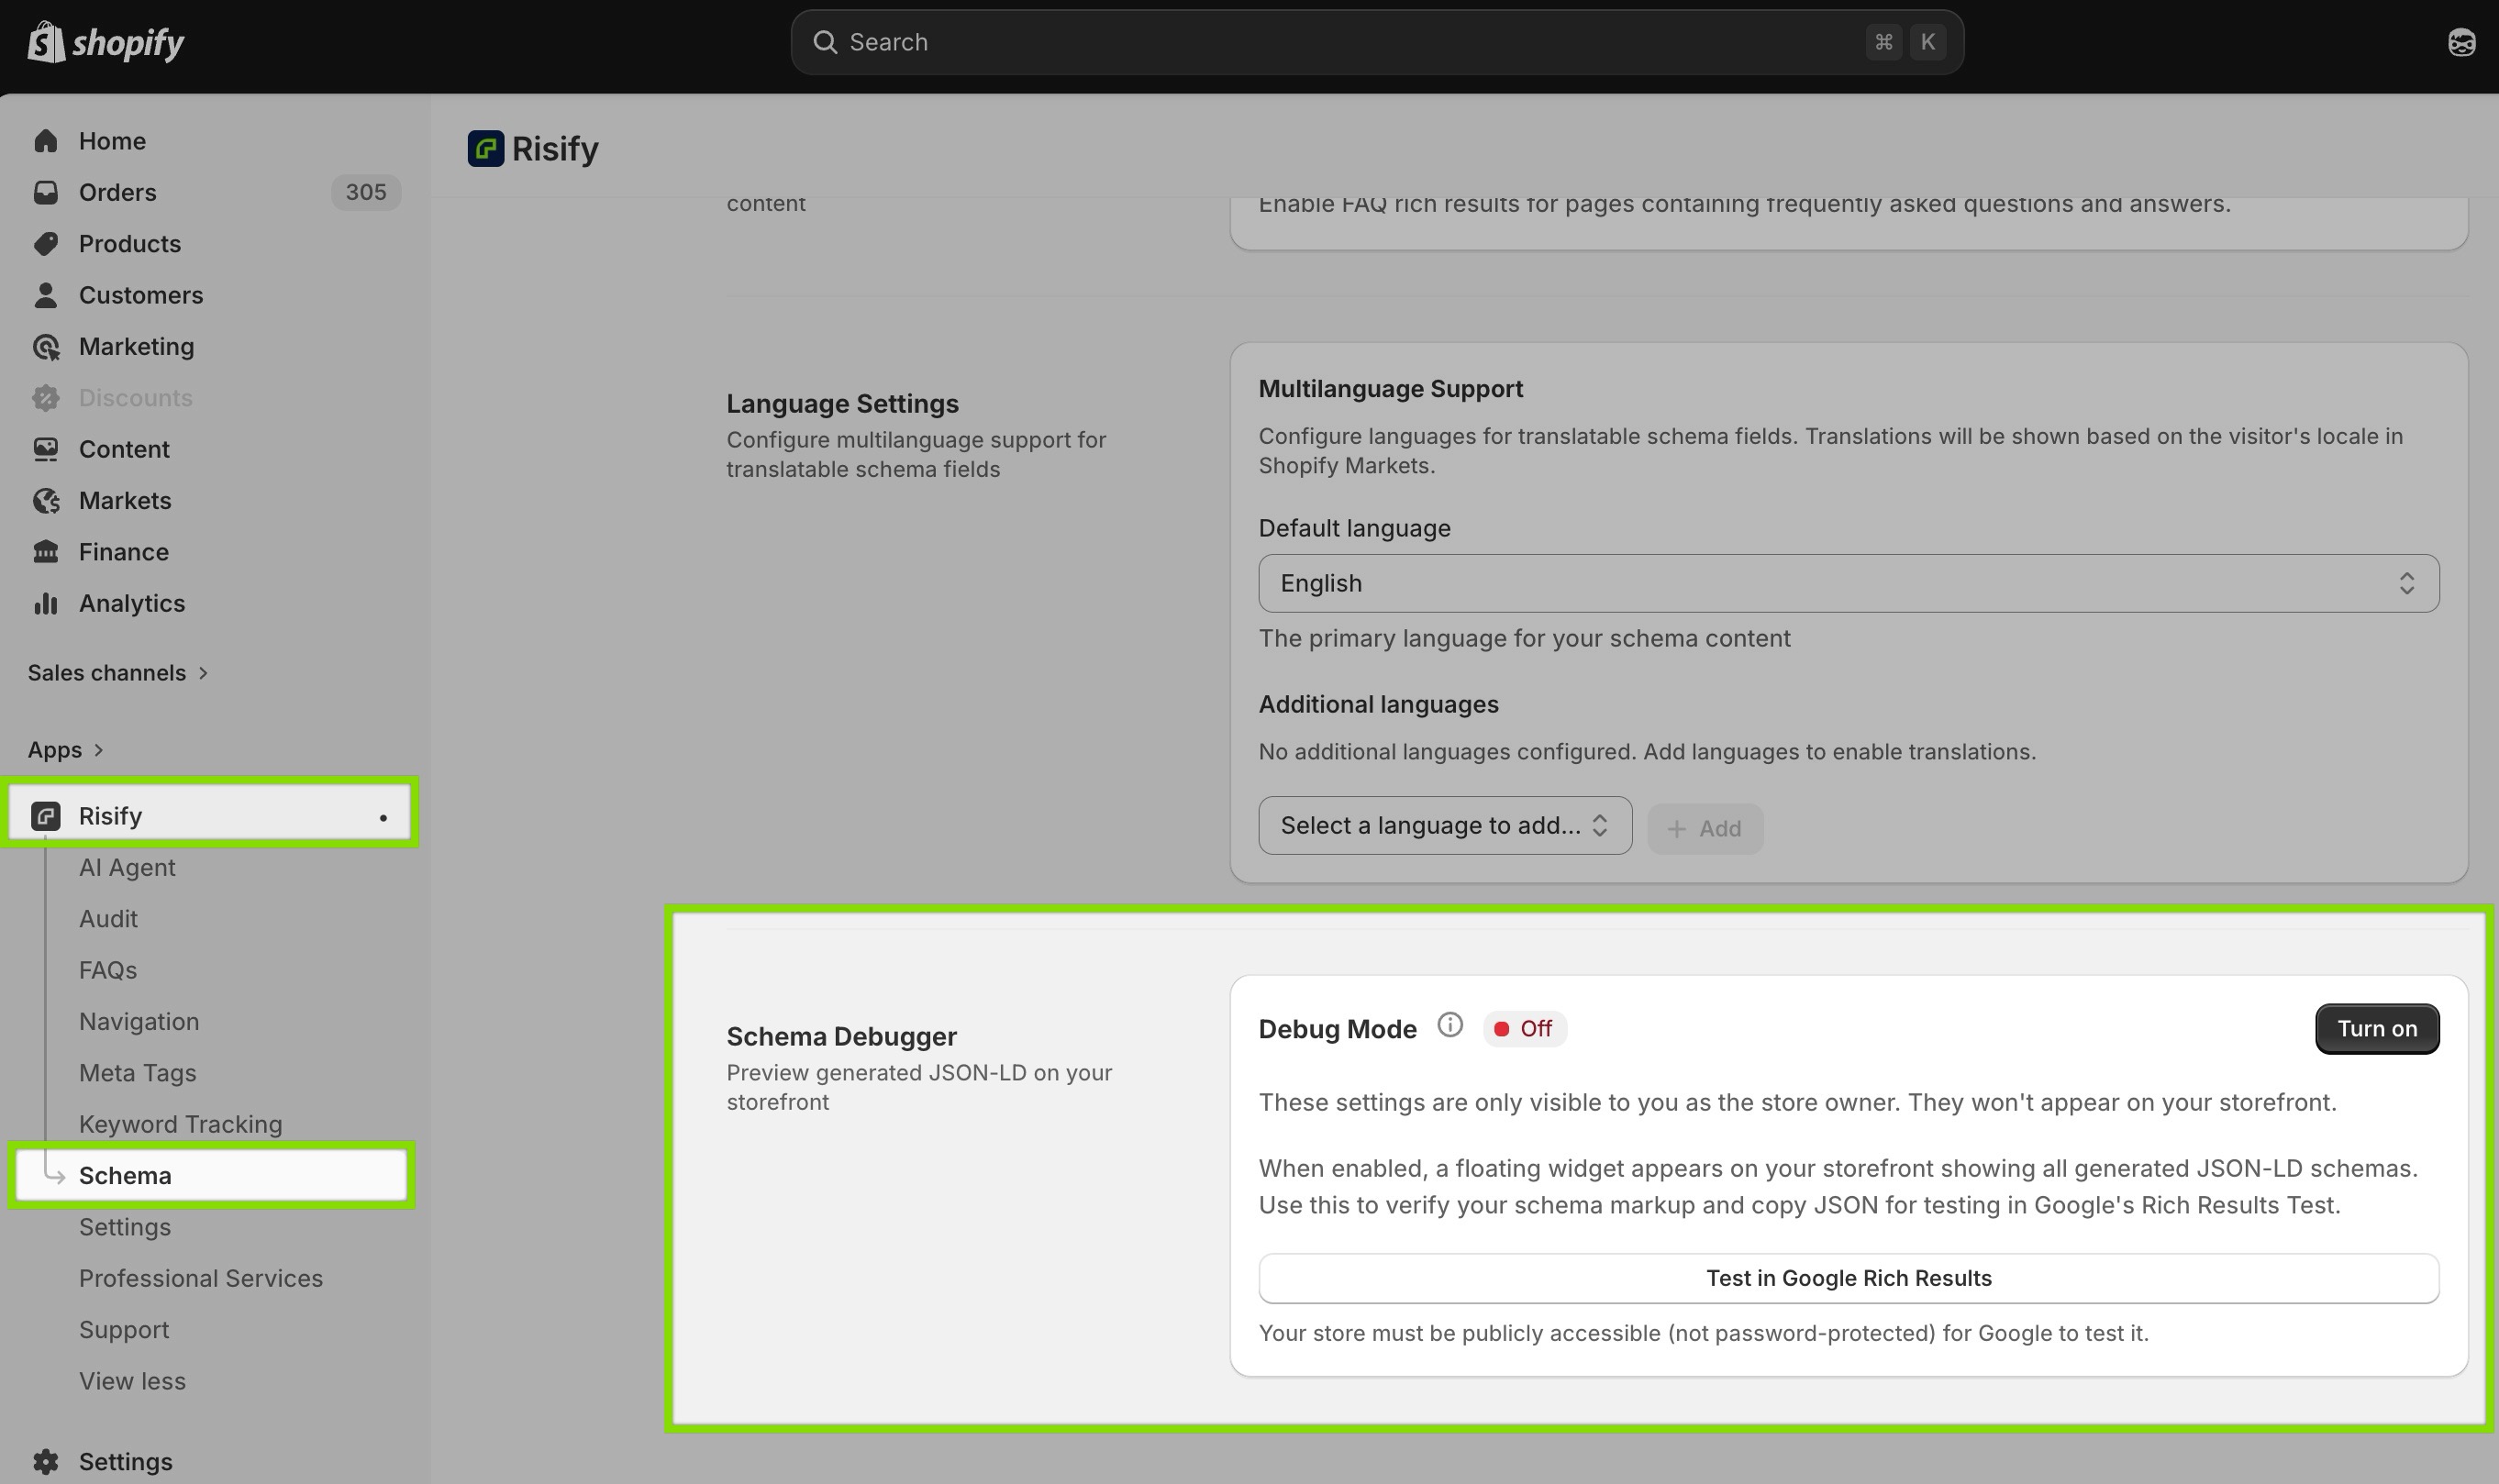Click the Orders 305 count badge
The height and width of the screenshot is (1484, 2499).
coord(366,192)
